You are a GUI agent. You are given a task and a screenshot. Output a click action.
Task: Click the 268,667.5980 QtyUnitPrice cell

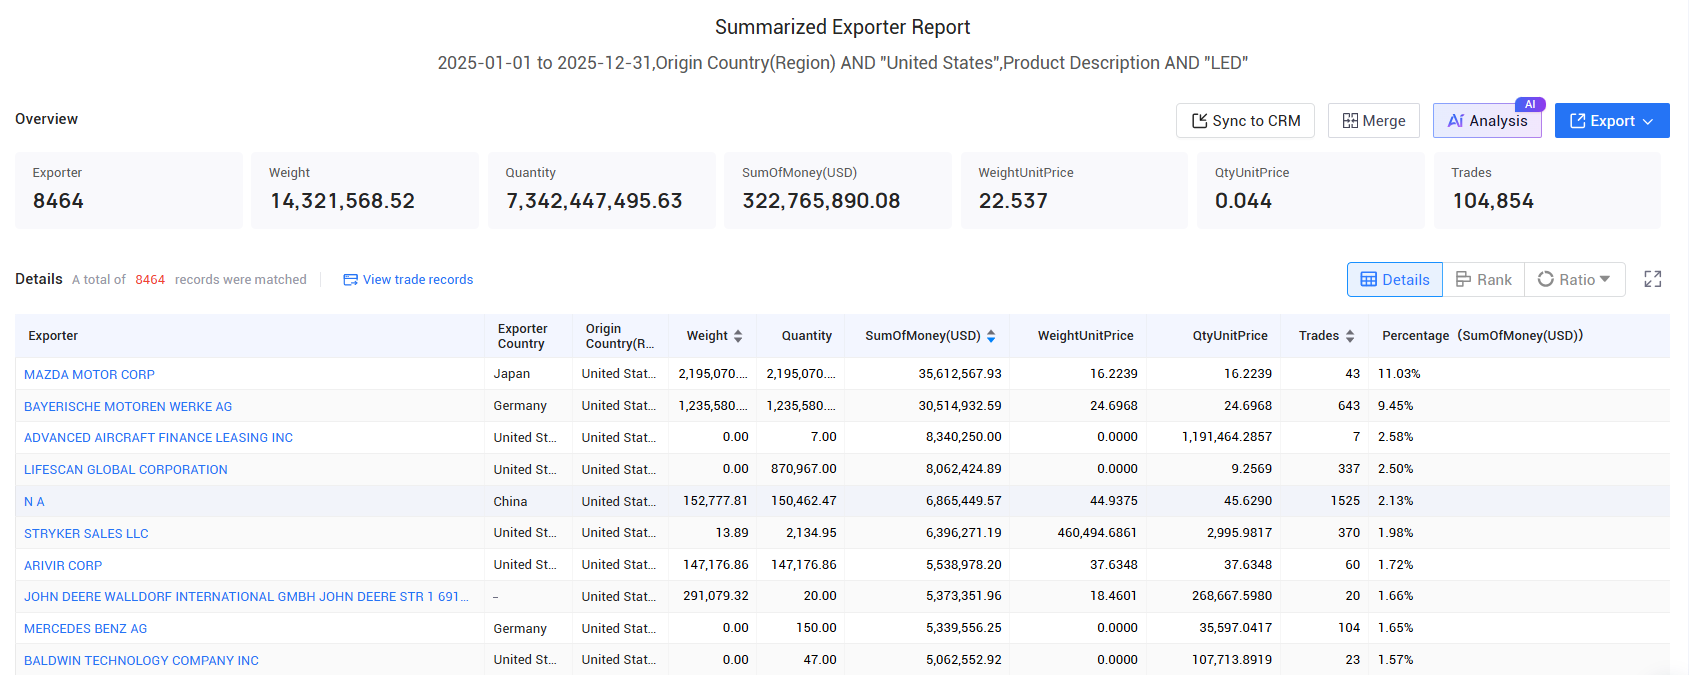(1232, 596)
